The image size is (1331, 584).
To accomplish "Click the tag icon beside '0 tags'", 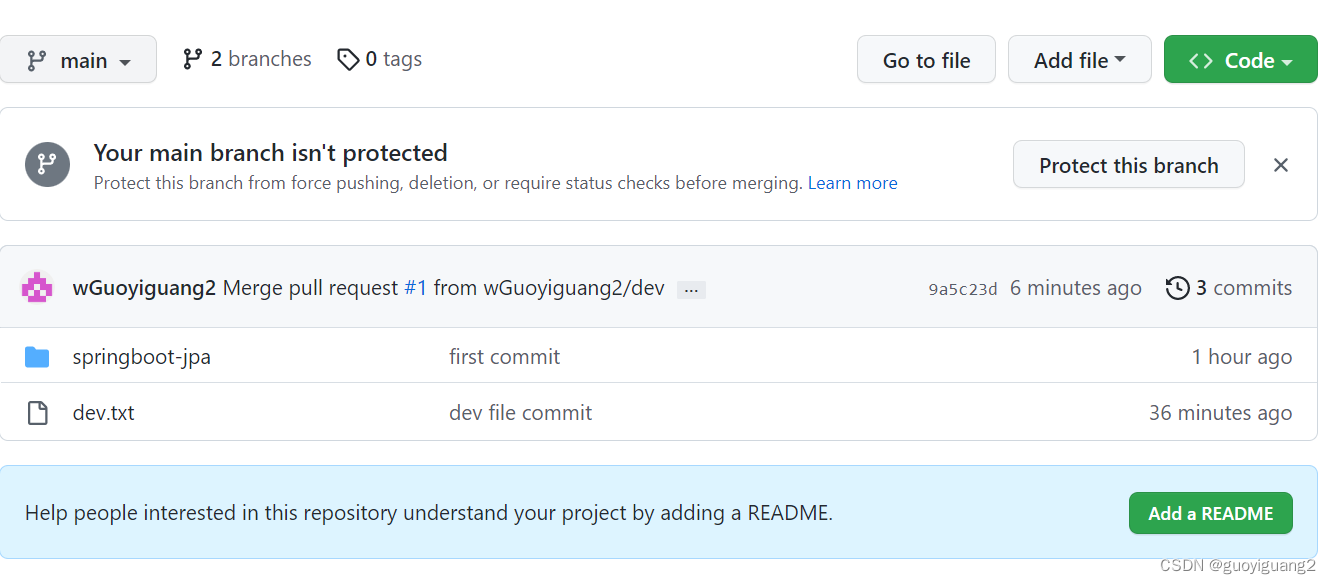I will (x=348, y=60).
